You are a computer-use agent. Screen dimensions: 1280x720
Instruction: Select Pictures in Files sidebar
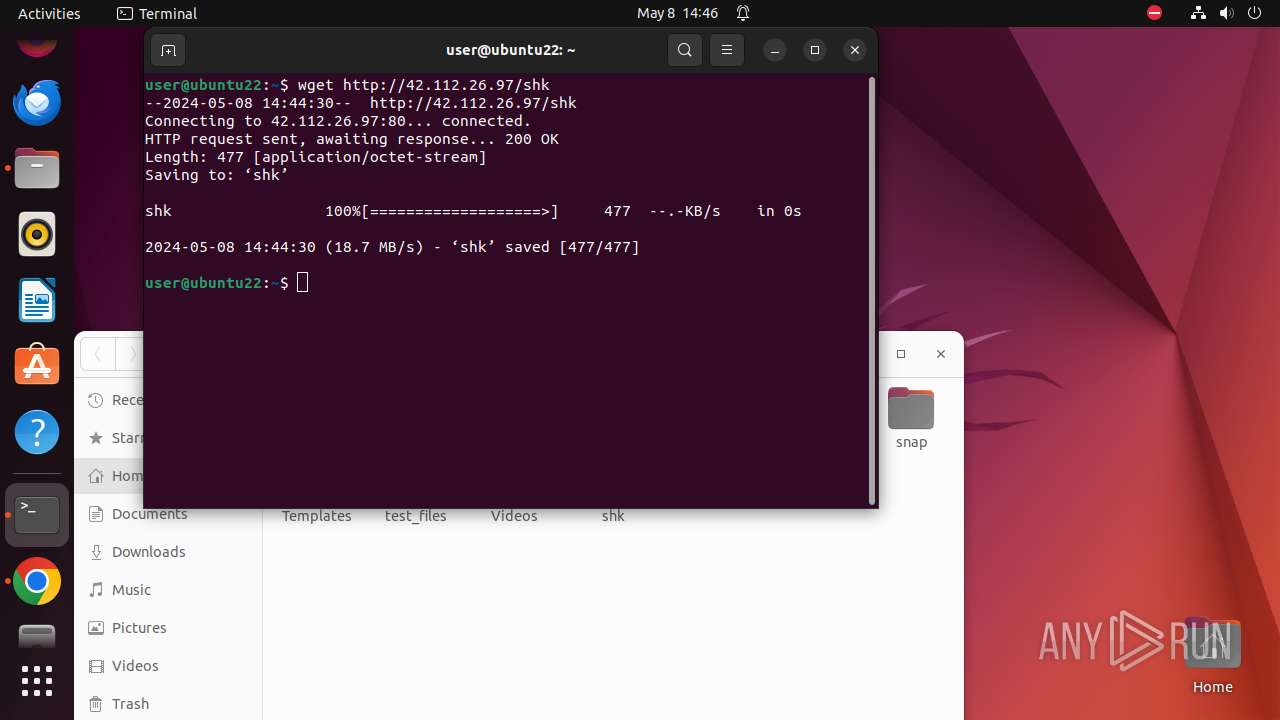(x=168, y=628)
